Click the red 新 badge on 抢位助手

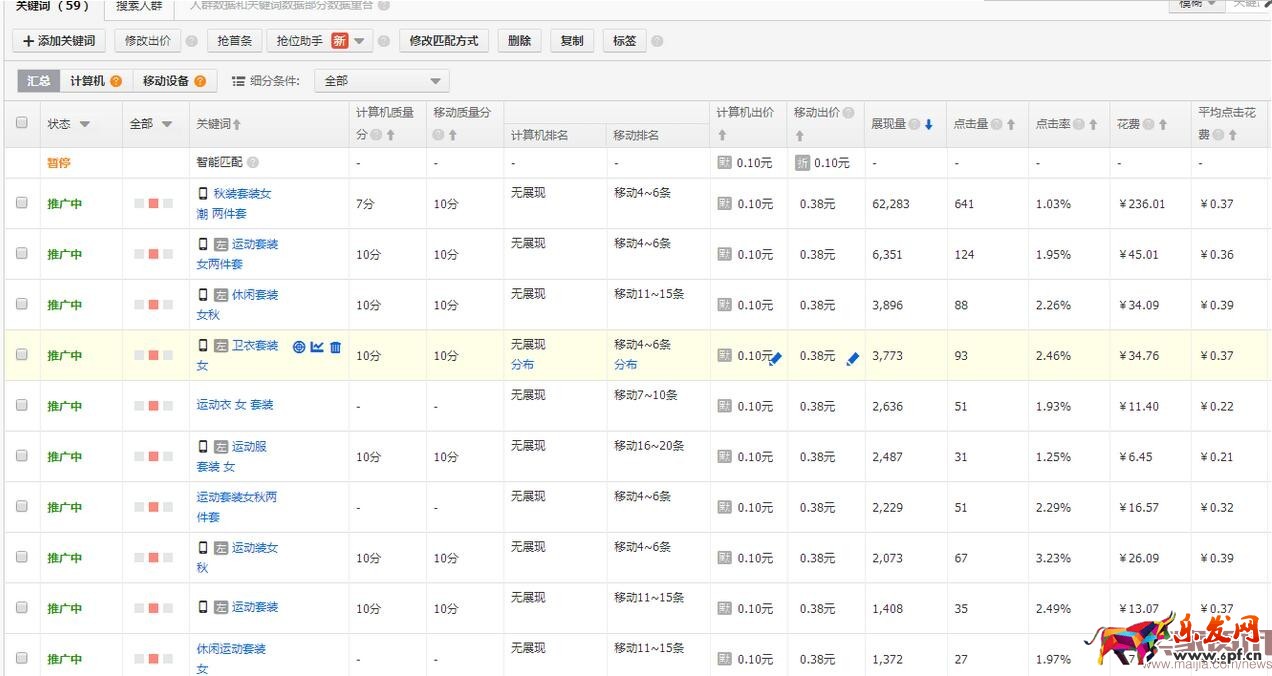pos(339,39)
